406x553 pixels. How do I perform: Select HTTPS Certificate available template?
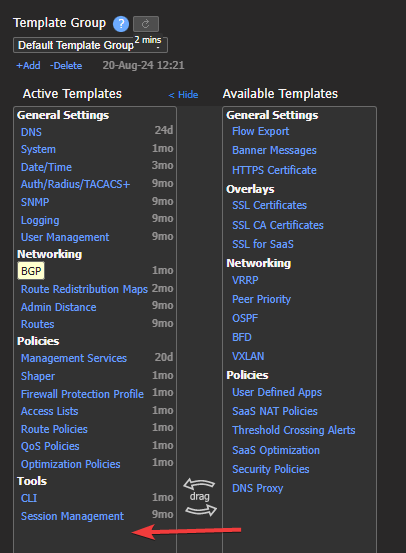[274, 170]
